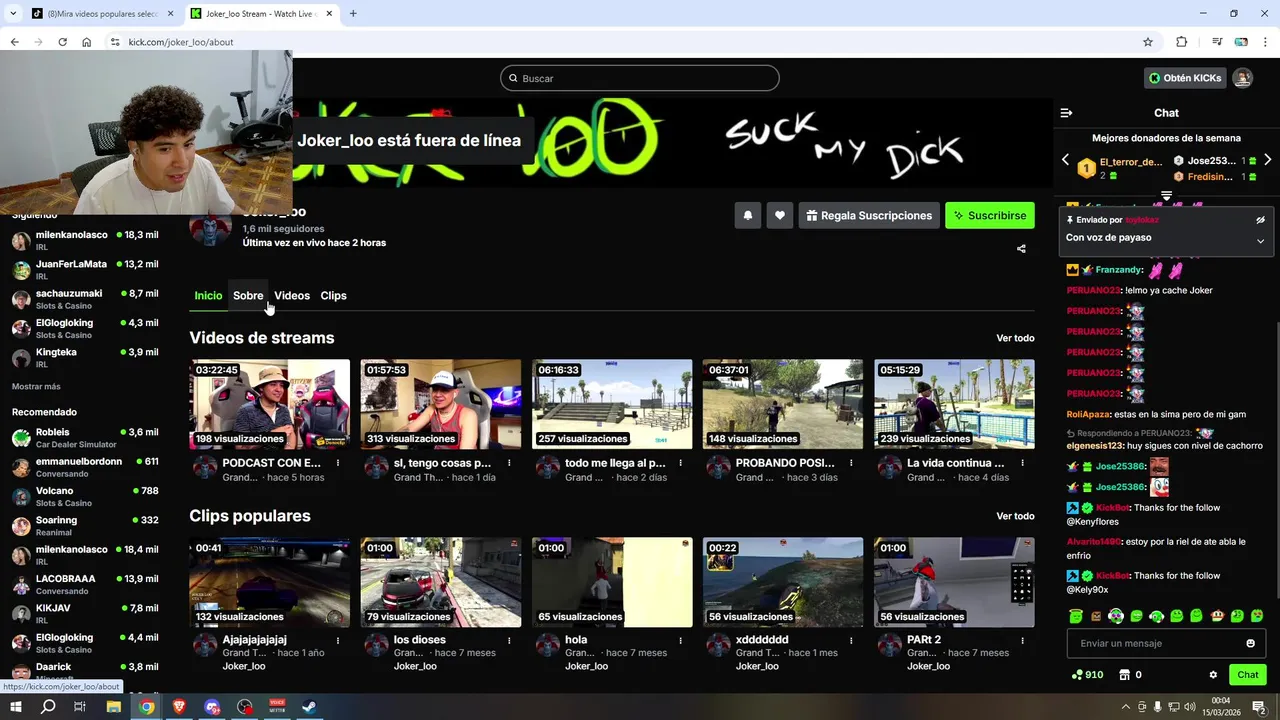1280x720 pixels.
Task: Open options menu for 'La vida continua ...' video
Action: coord(1022,463)
